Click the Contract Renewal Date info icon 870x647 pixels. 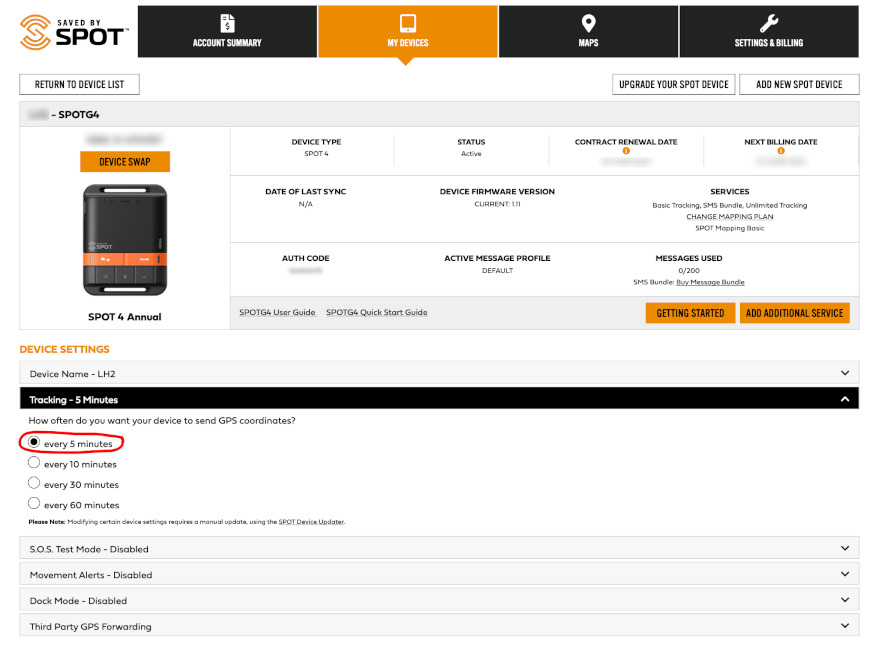coord(627,152)
